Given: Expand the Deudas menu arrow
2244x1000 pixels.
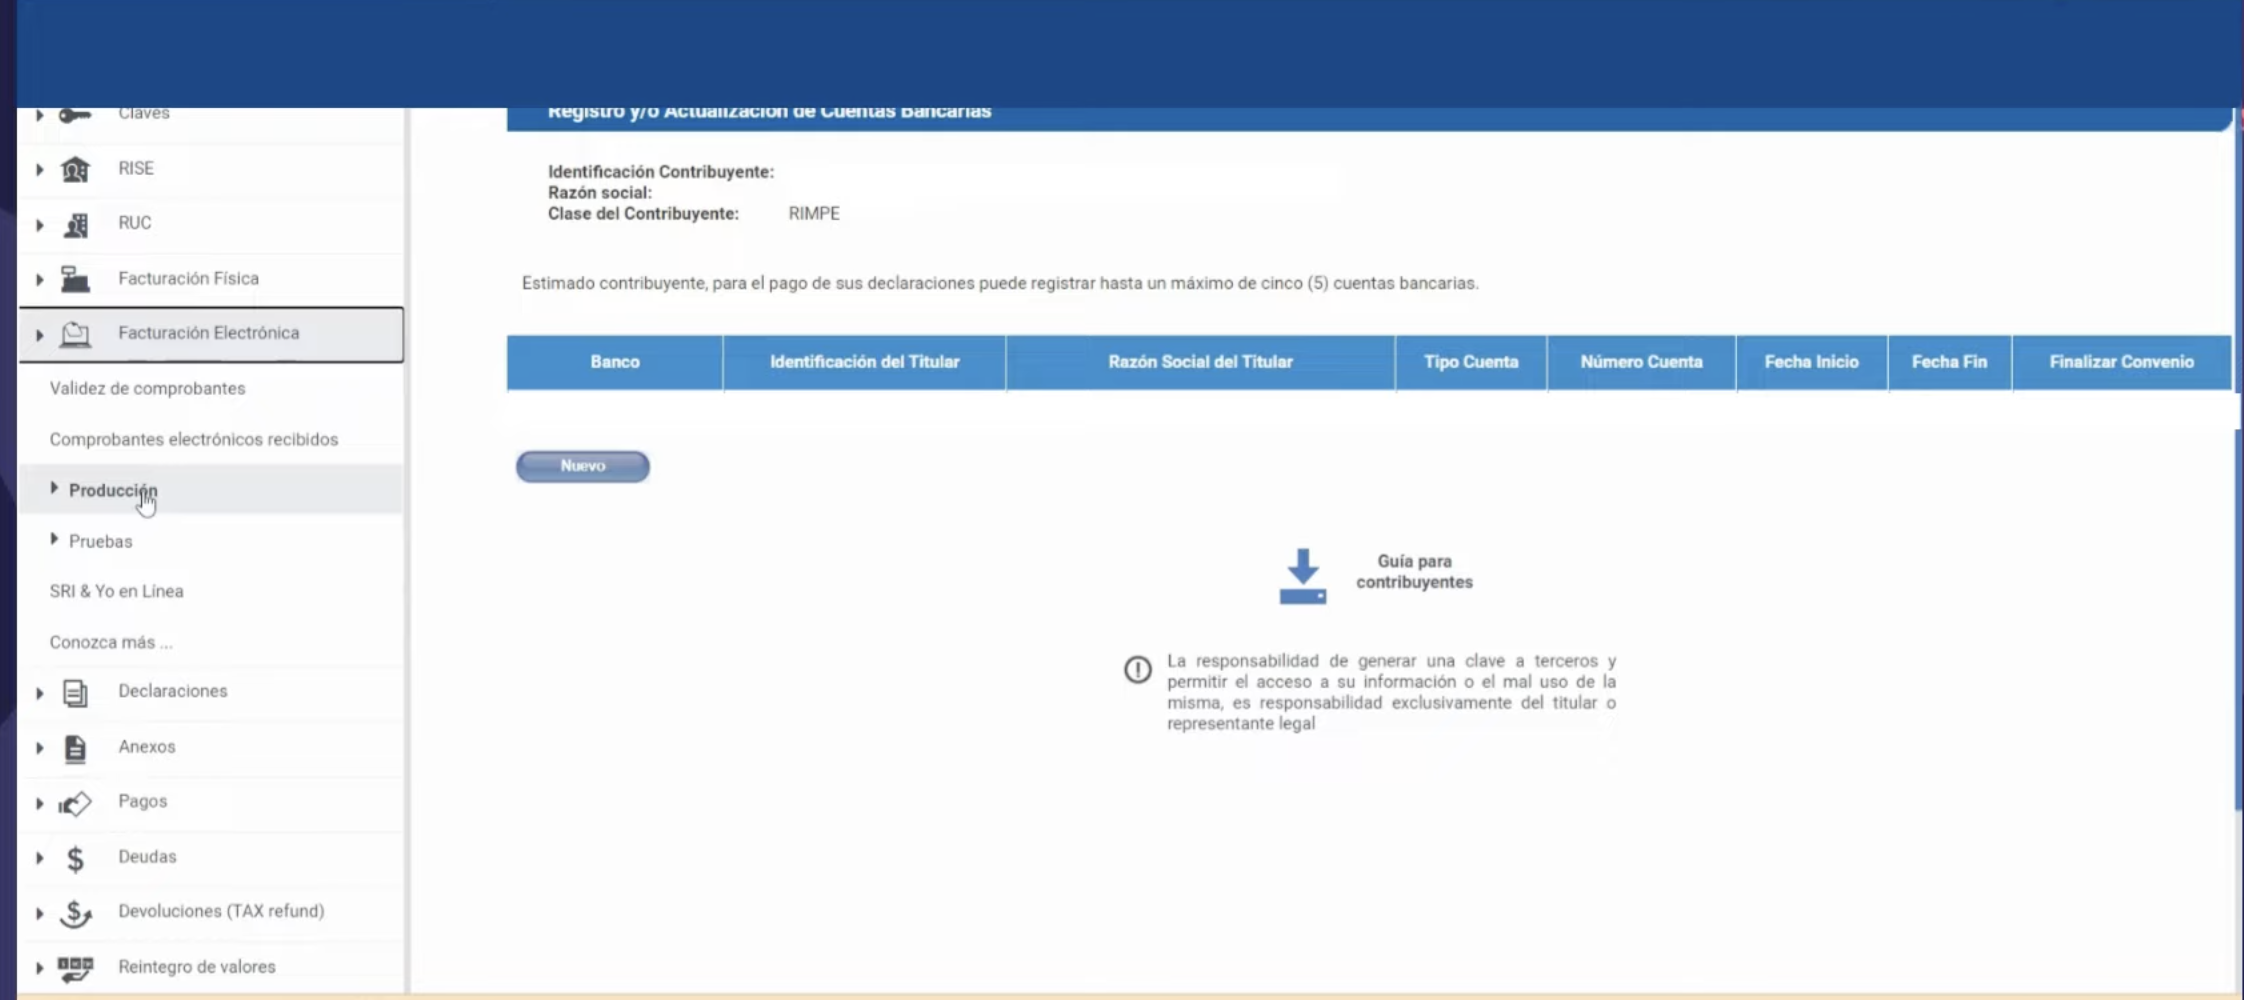Looking at the screenshot, I should point(39,858).
